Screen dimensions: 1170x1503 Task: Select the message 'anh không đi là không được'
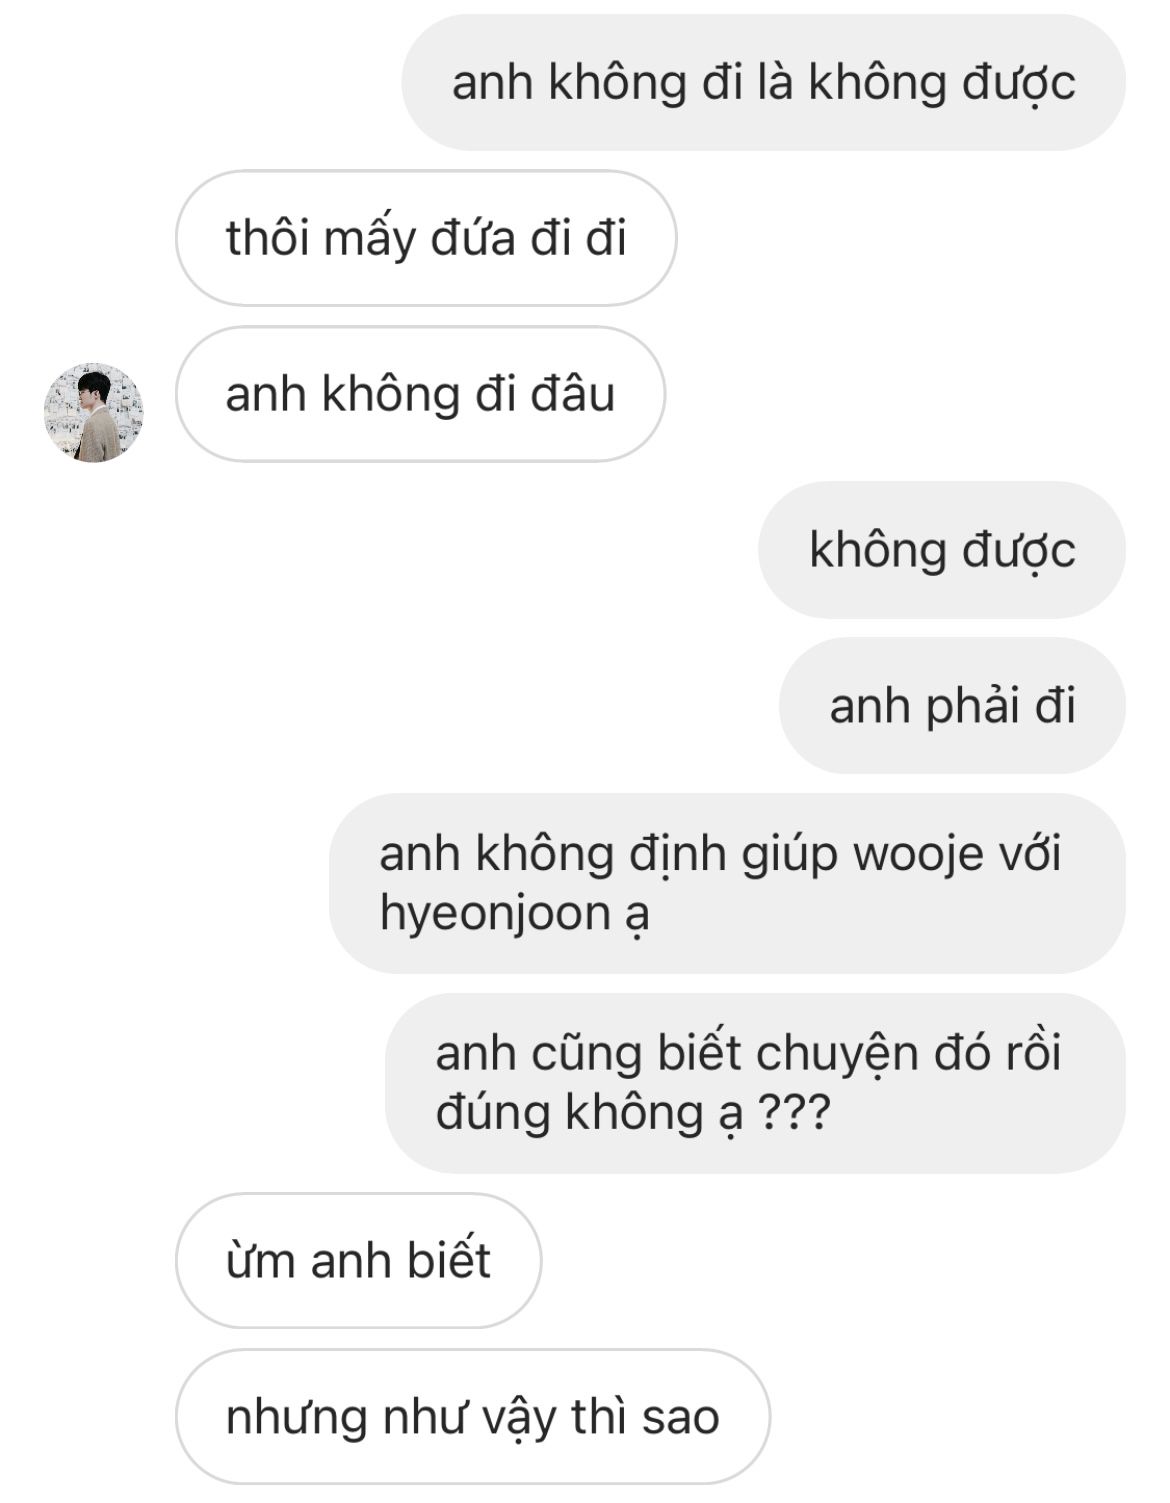click(763, 82)
